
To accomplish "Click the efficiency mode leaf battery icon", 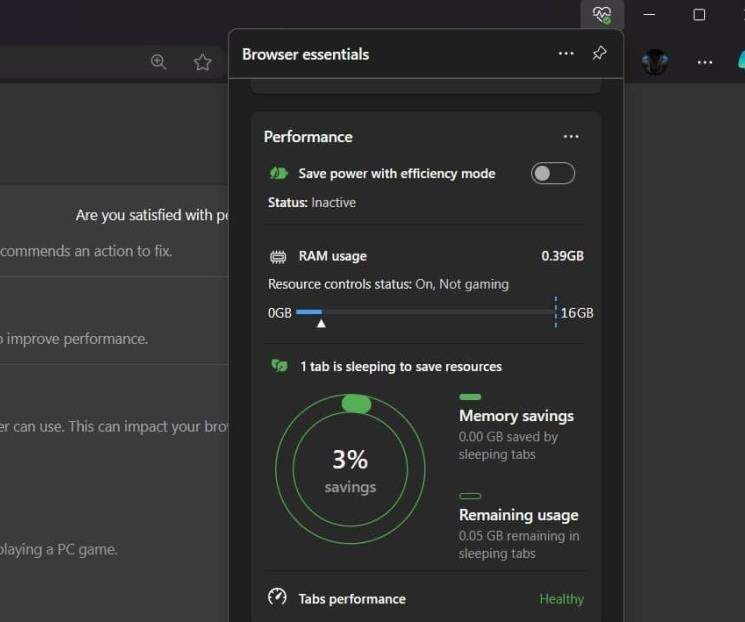I will click(x=278, y=173).
